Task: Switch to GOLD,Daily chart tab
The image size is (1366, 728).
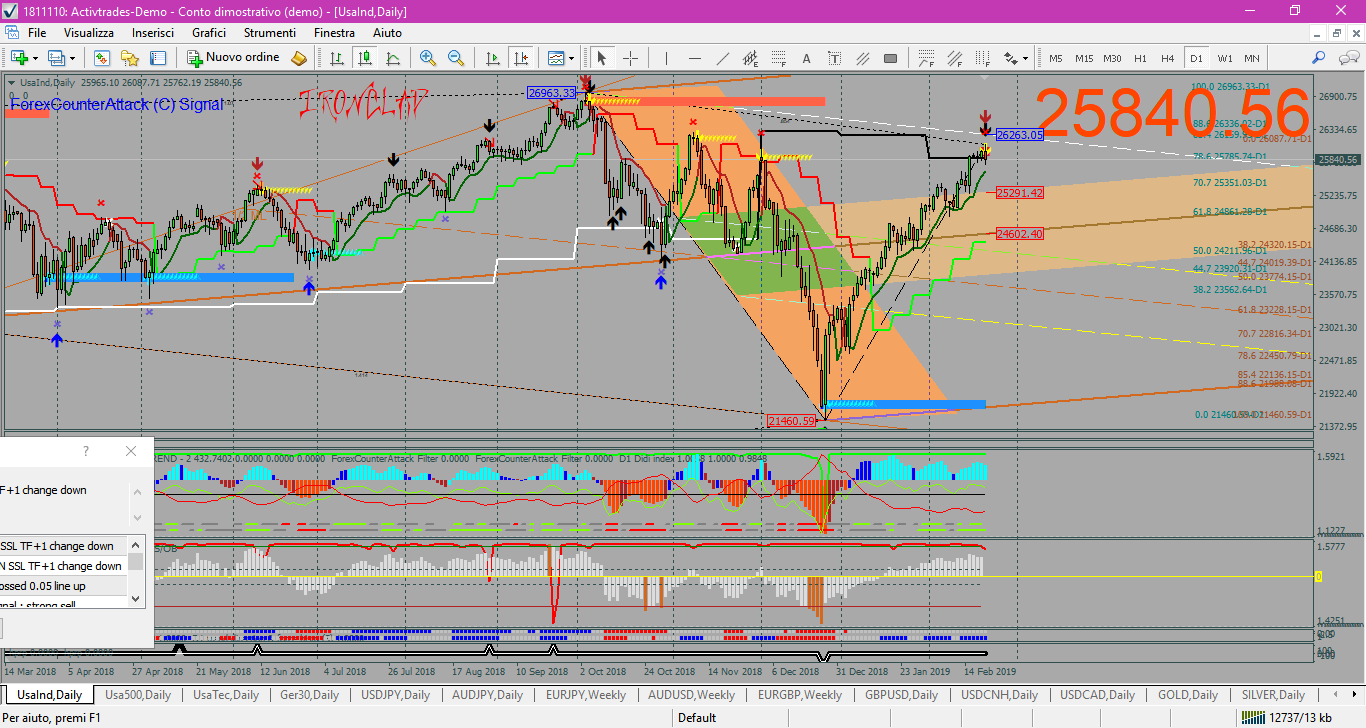Action: click(1188, 694)
